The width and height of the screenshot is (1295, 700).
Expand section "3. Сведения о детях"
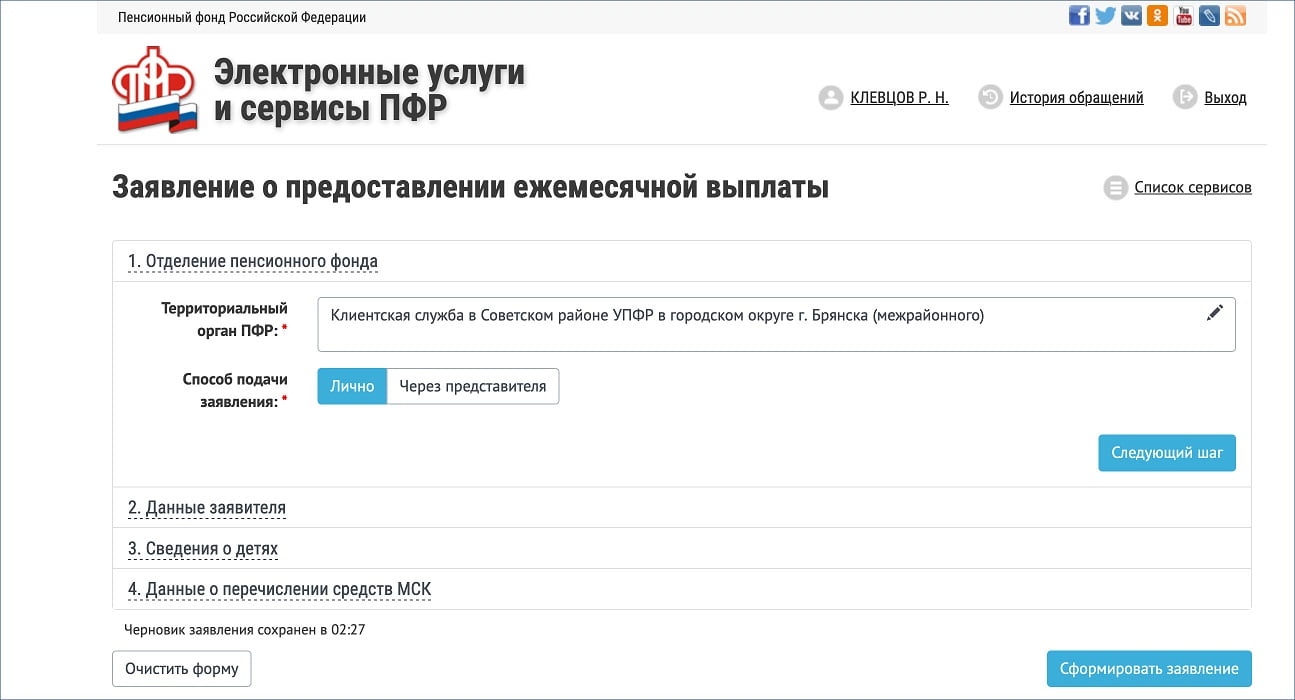point(202,549)
